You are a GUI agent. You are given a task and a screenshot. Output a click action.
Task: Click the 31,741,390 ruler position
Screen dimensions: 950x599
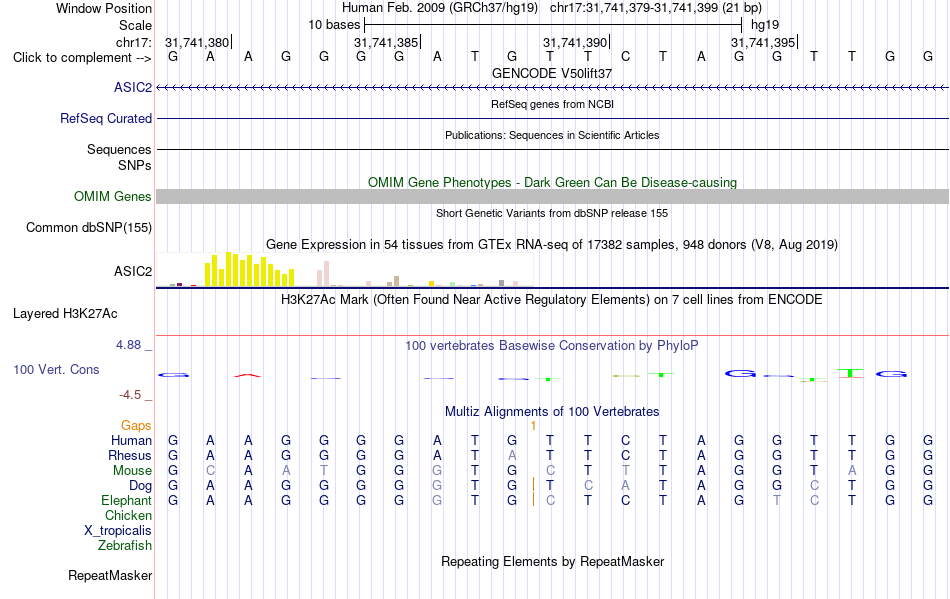[576, 43]
